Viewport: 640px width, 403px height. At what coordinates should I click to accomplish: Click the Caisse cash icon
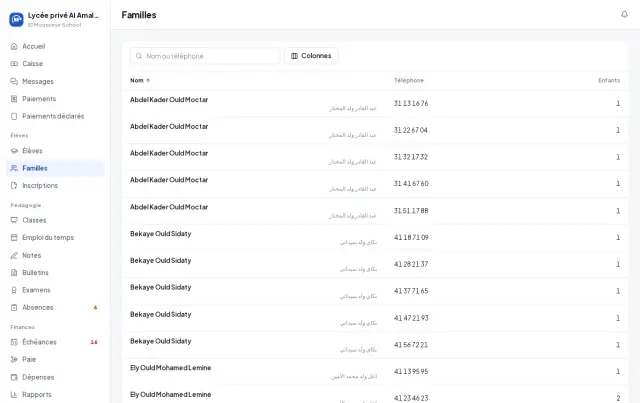pos(14,64)
